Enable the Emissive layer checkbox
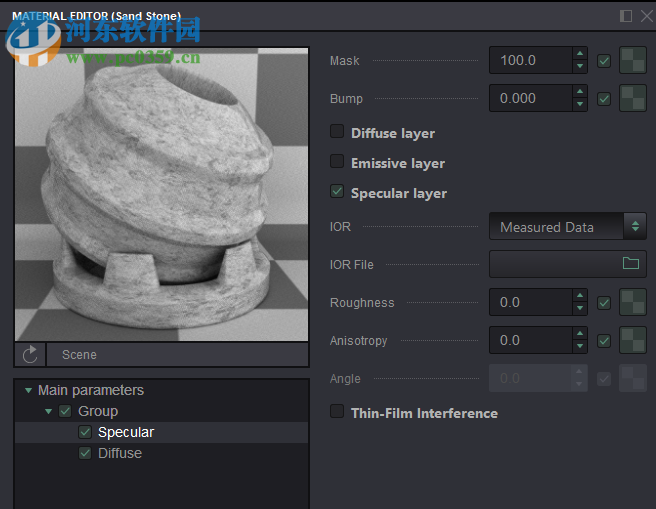 pyautogui.click(x=337, y=163)
